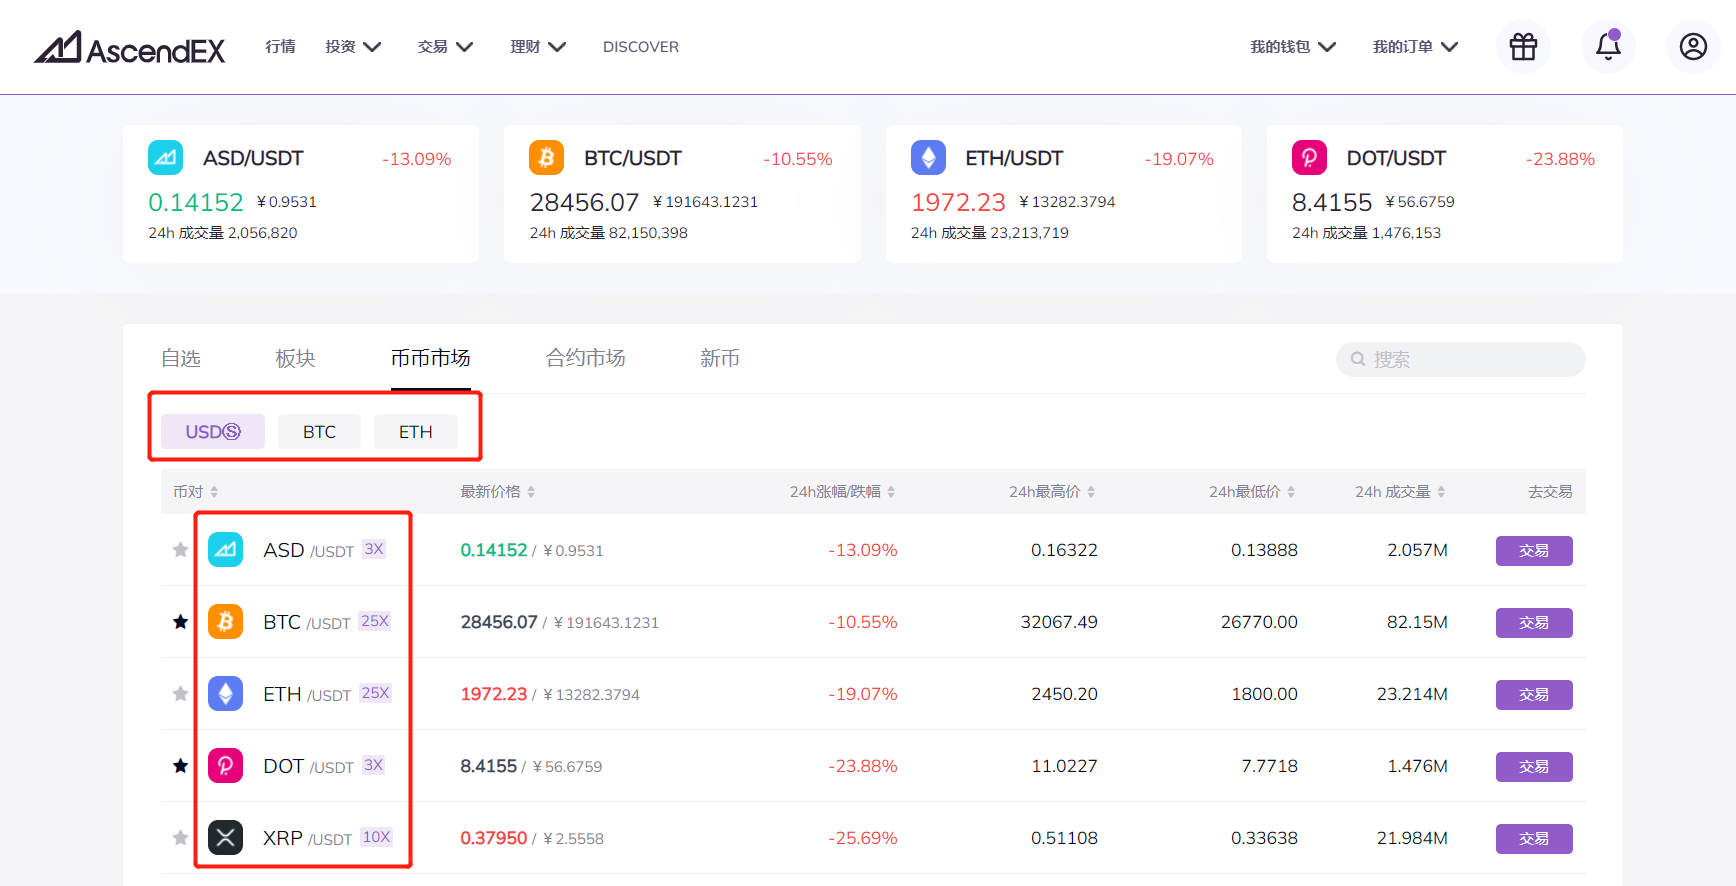Open the gift rewards icon
This screenshot has height=886, width=1736.
[1523, 46]
